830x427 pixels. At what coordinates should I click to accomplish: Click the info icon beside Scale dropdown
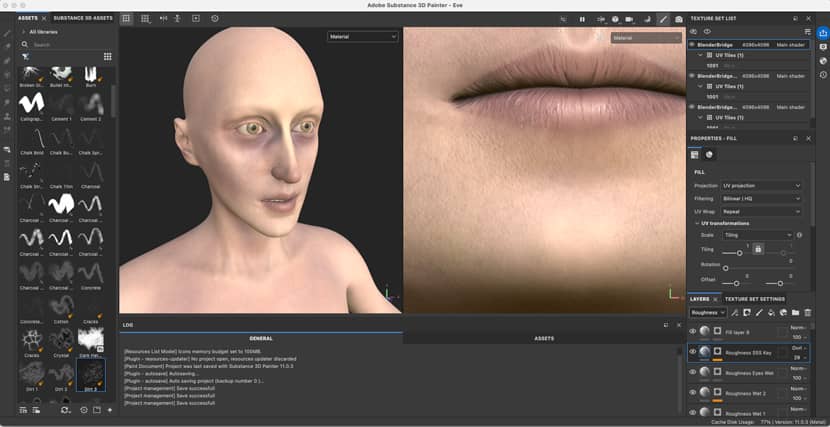(x=799, y=235)
